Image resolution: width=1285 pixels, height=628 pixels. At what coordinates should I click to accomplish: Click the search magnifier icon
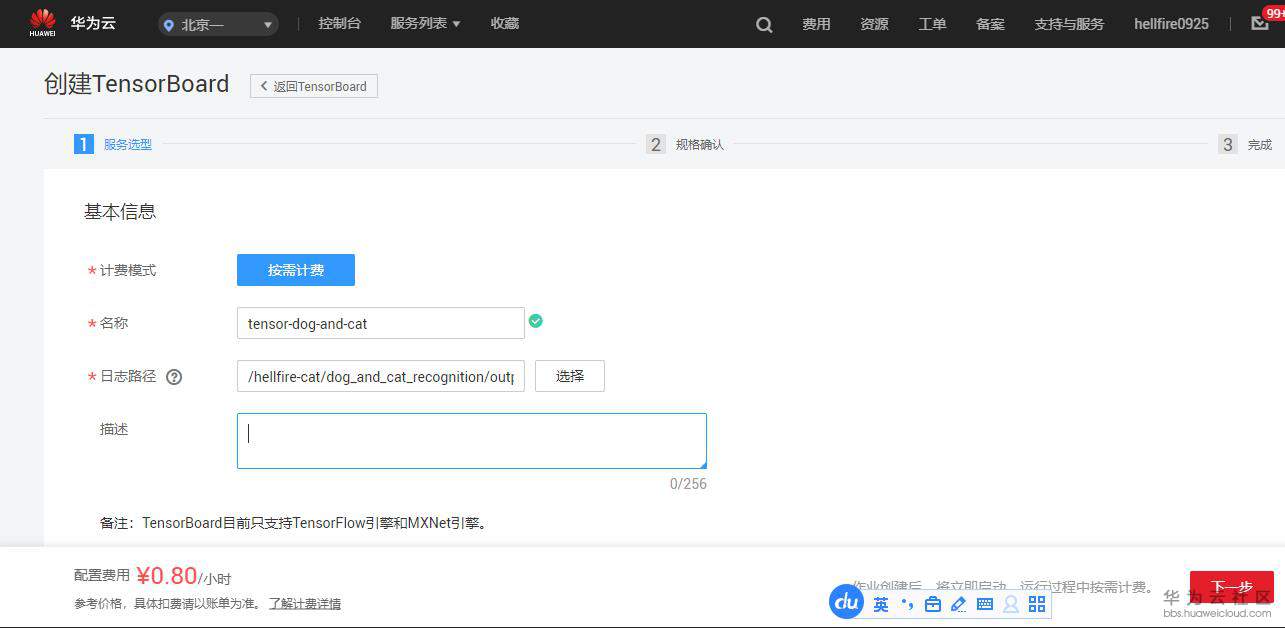[x=764, y=25]
